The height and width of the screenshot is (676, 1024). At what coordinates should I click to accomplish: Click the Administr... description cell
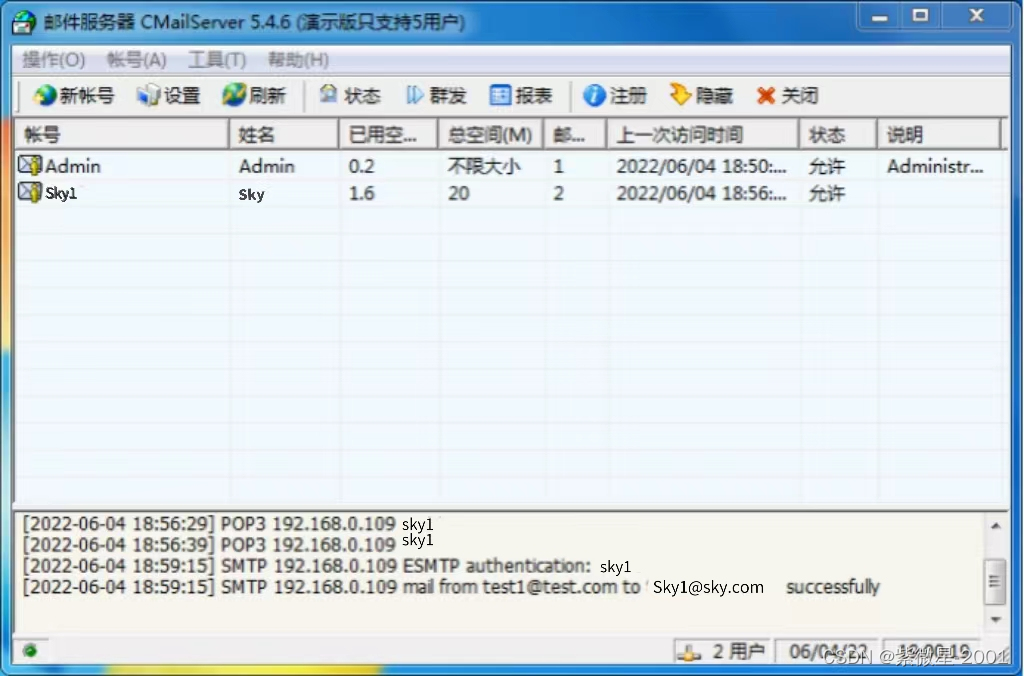coord(935,167)
